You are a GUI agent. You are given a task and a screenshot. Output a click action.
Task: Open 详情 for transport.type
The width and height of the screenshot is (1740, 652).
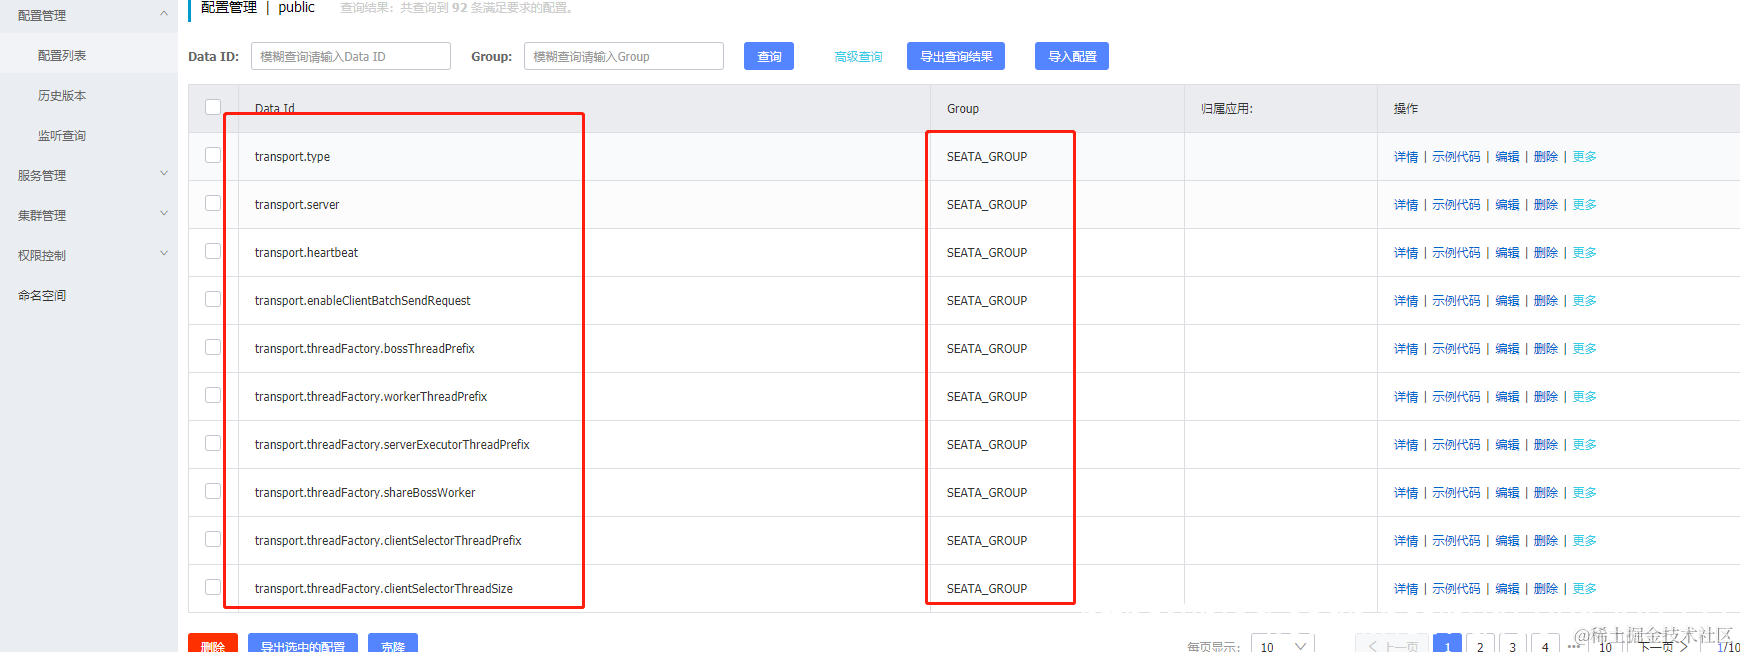pyautogui.click(x=1406, y=157)
